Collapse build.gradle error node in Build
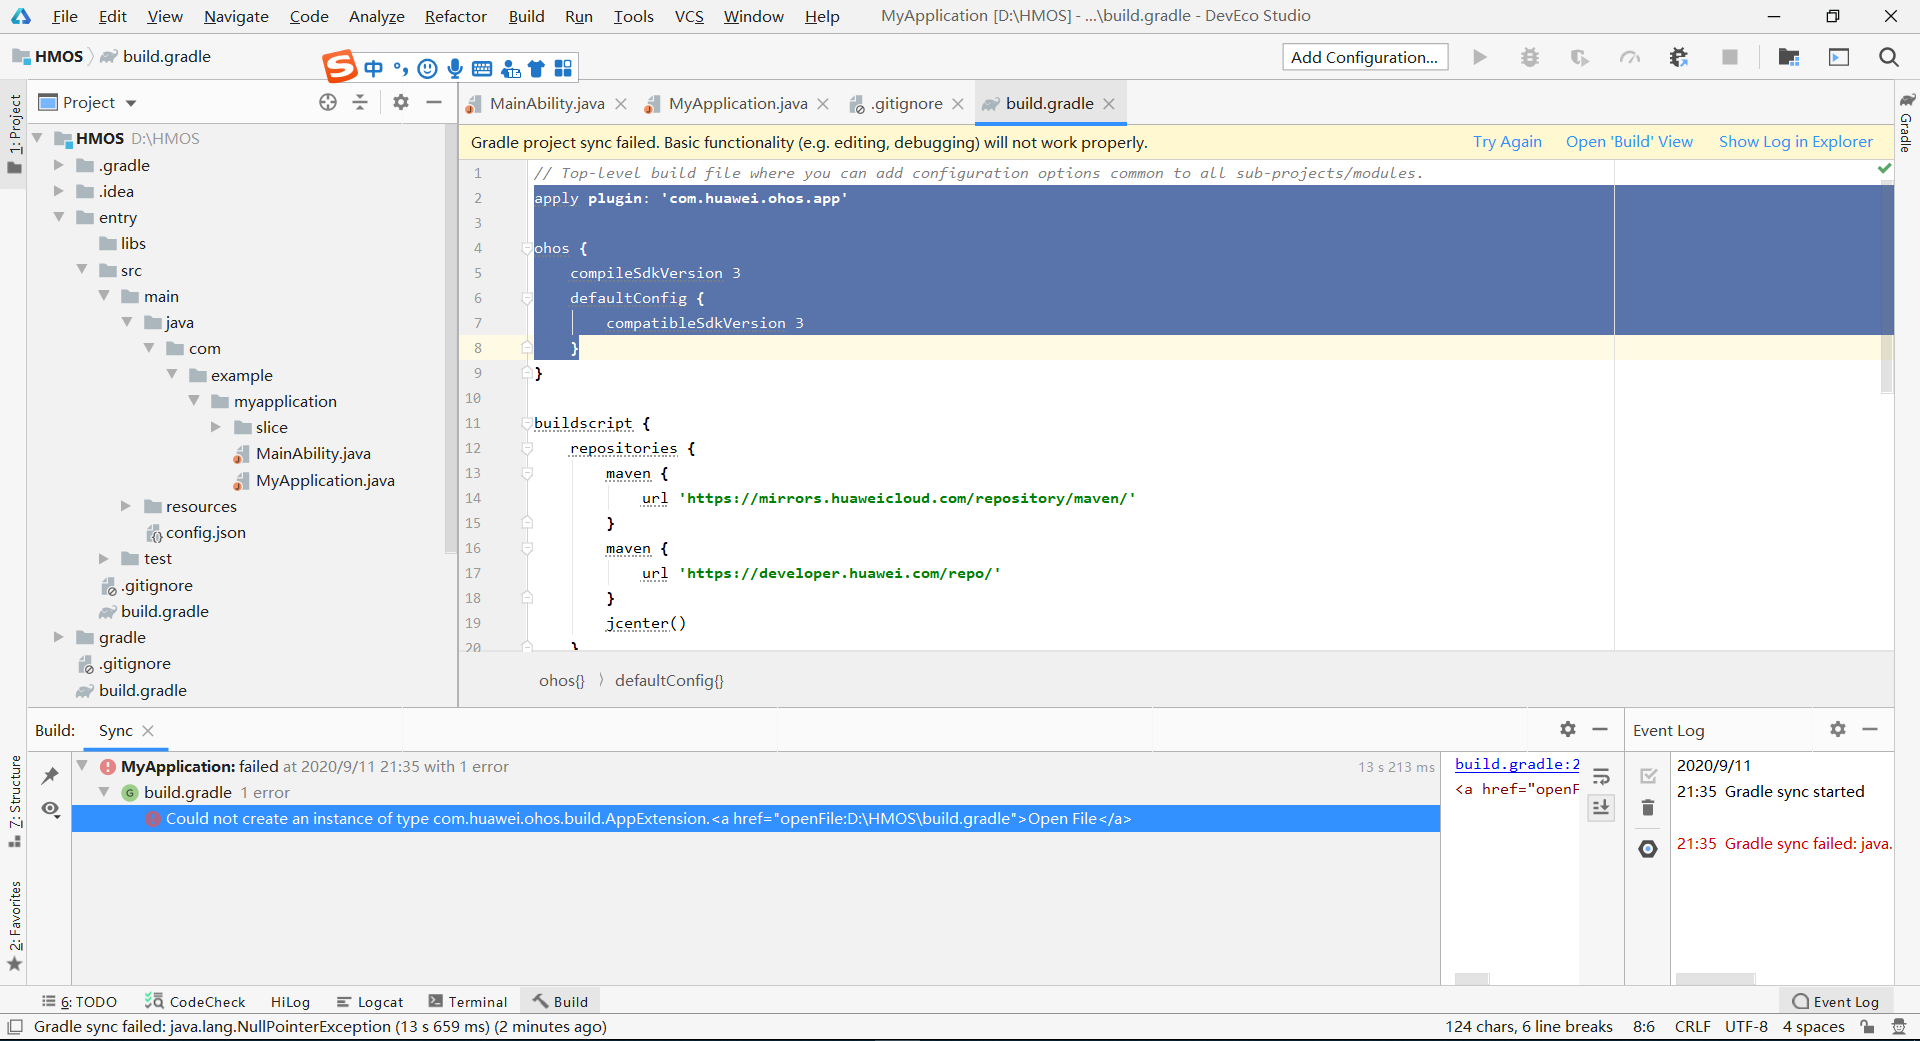 104,792
